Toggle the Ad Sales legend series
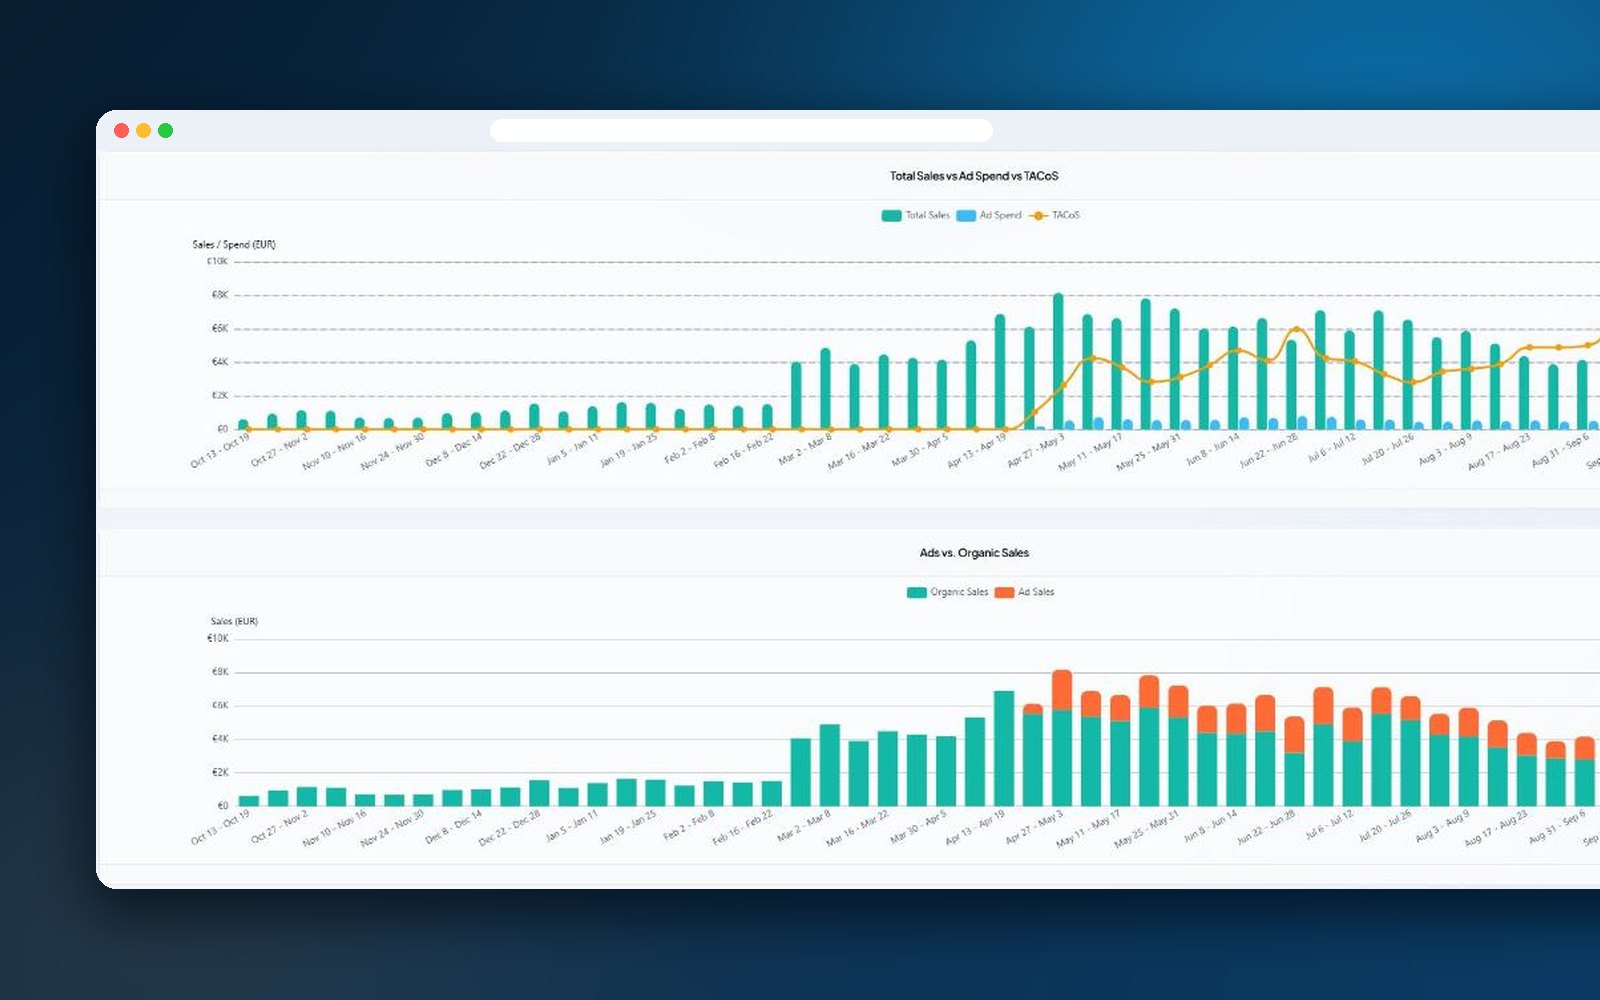Image resolution: width=1600 pixels, height=1000 pixels. pos(1025,592)
